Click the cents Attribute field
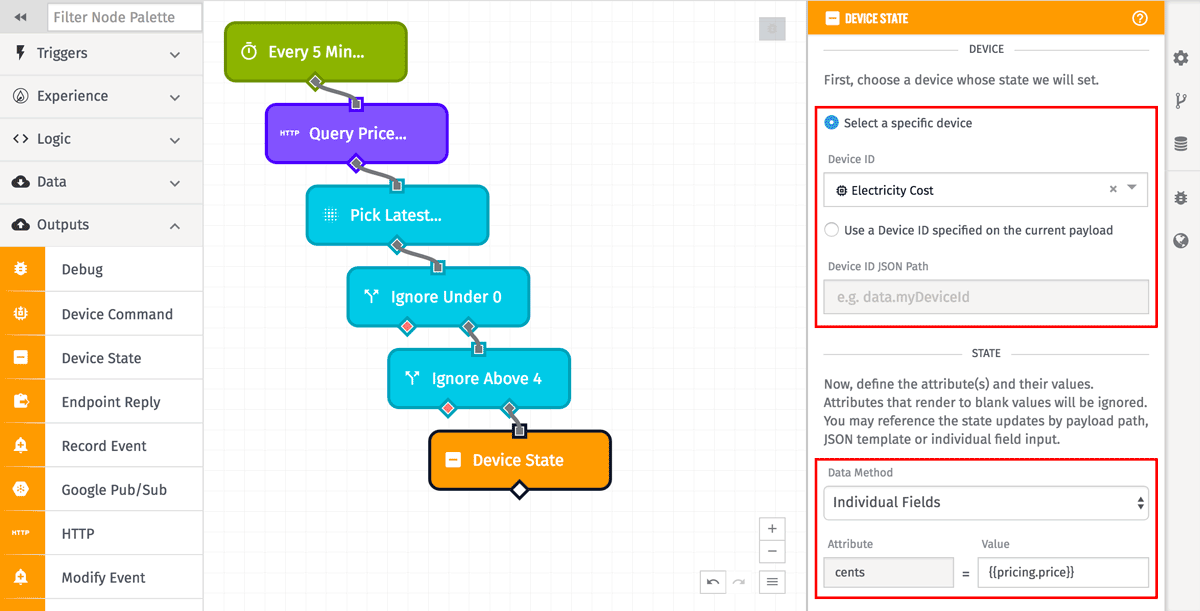Image resolution: width=1200 pixels, height=611 pixels. click(888, 572)
